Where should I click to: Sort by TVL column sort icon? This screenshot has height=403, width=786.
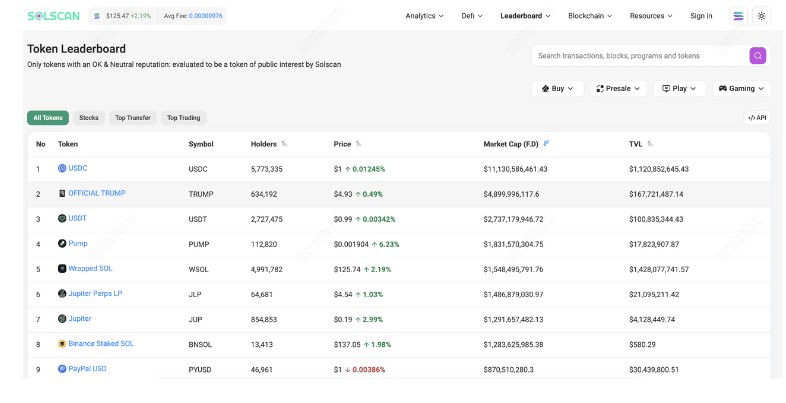[x=650, y=144]
